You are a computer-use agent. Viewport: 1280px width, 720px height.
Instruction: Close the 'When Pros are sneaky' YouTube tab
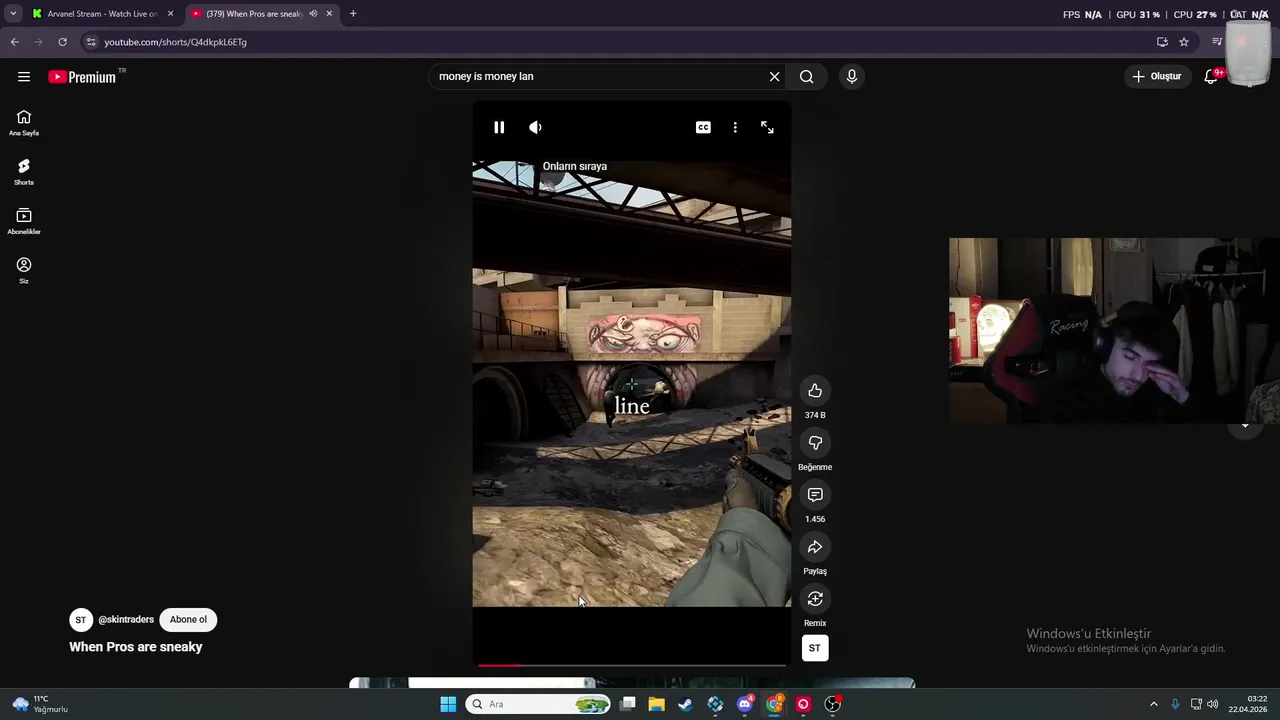[x=329, y=14]
